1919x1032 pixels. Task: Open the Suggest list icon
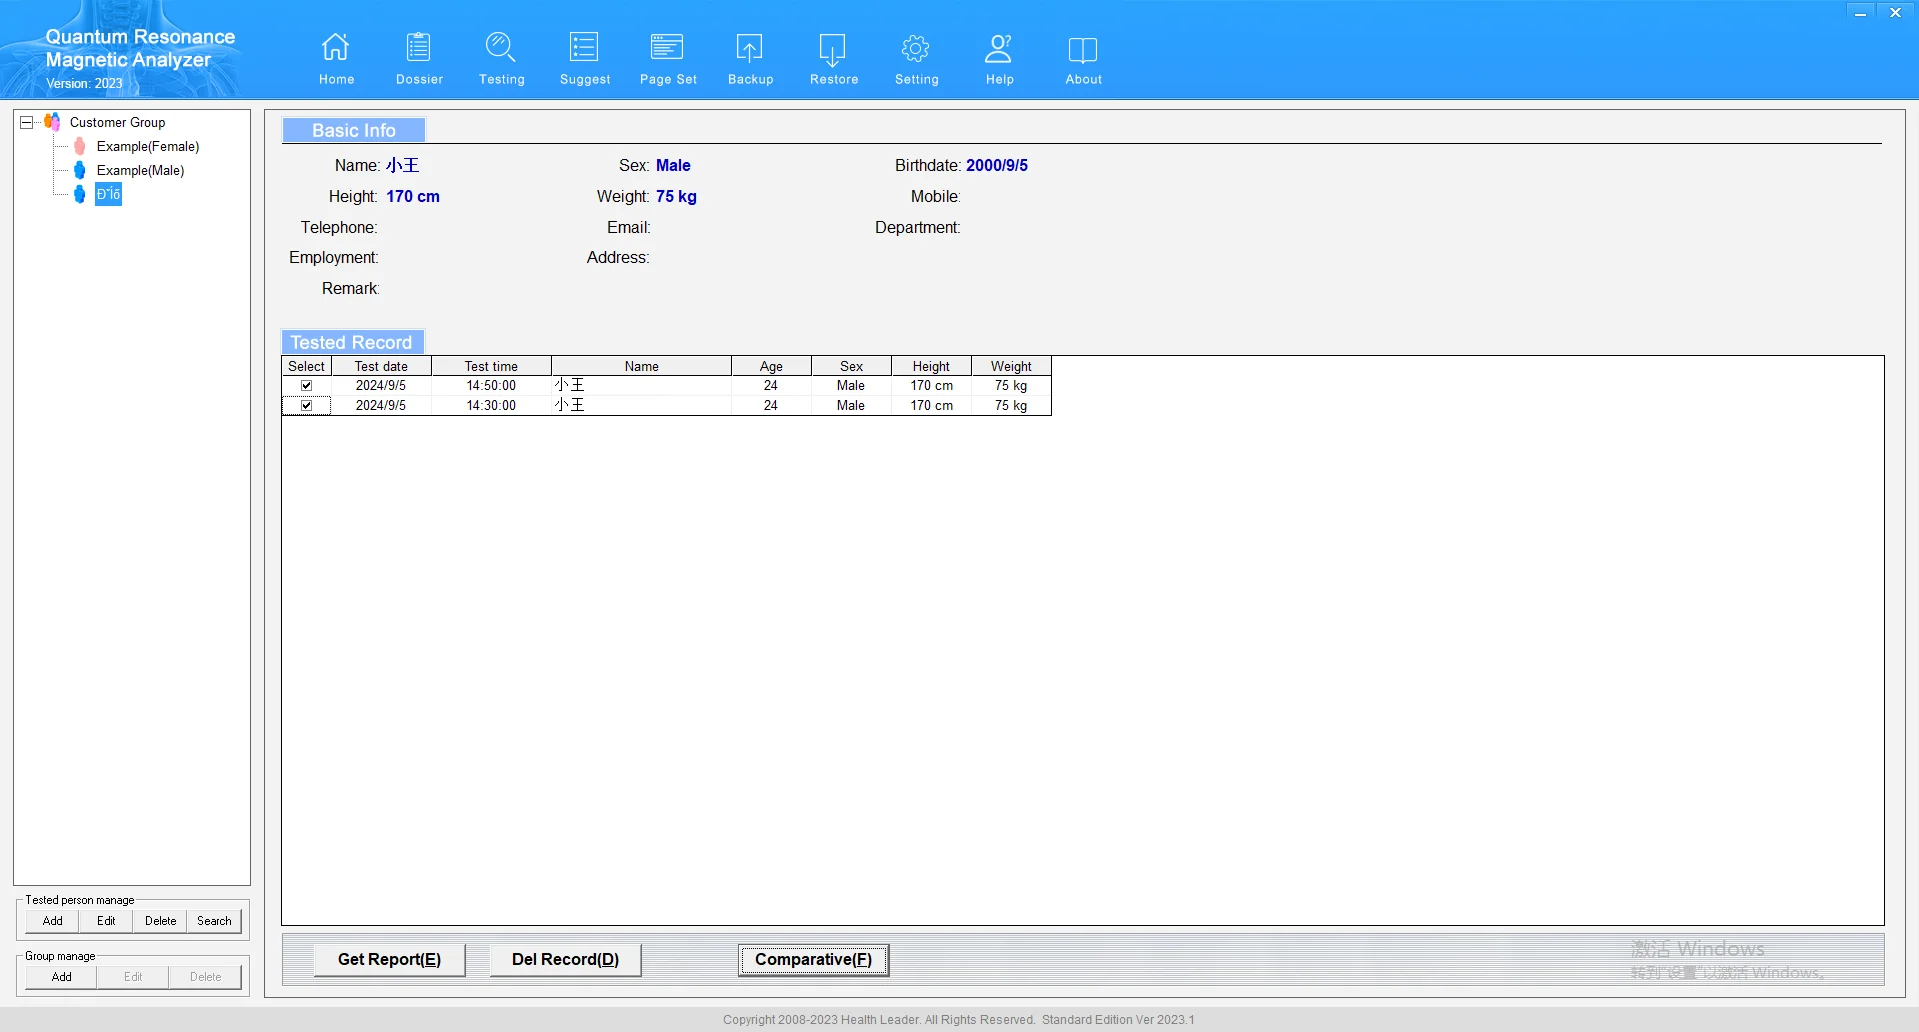pyautogui.click(x=584, y=48)
